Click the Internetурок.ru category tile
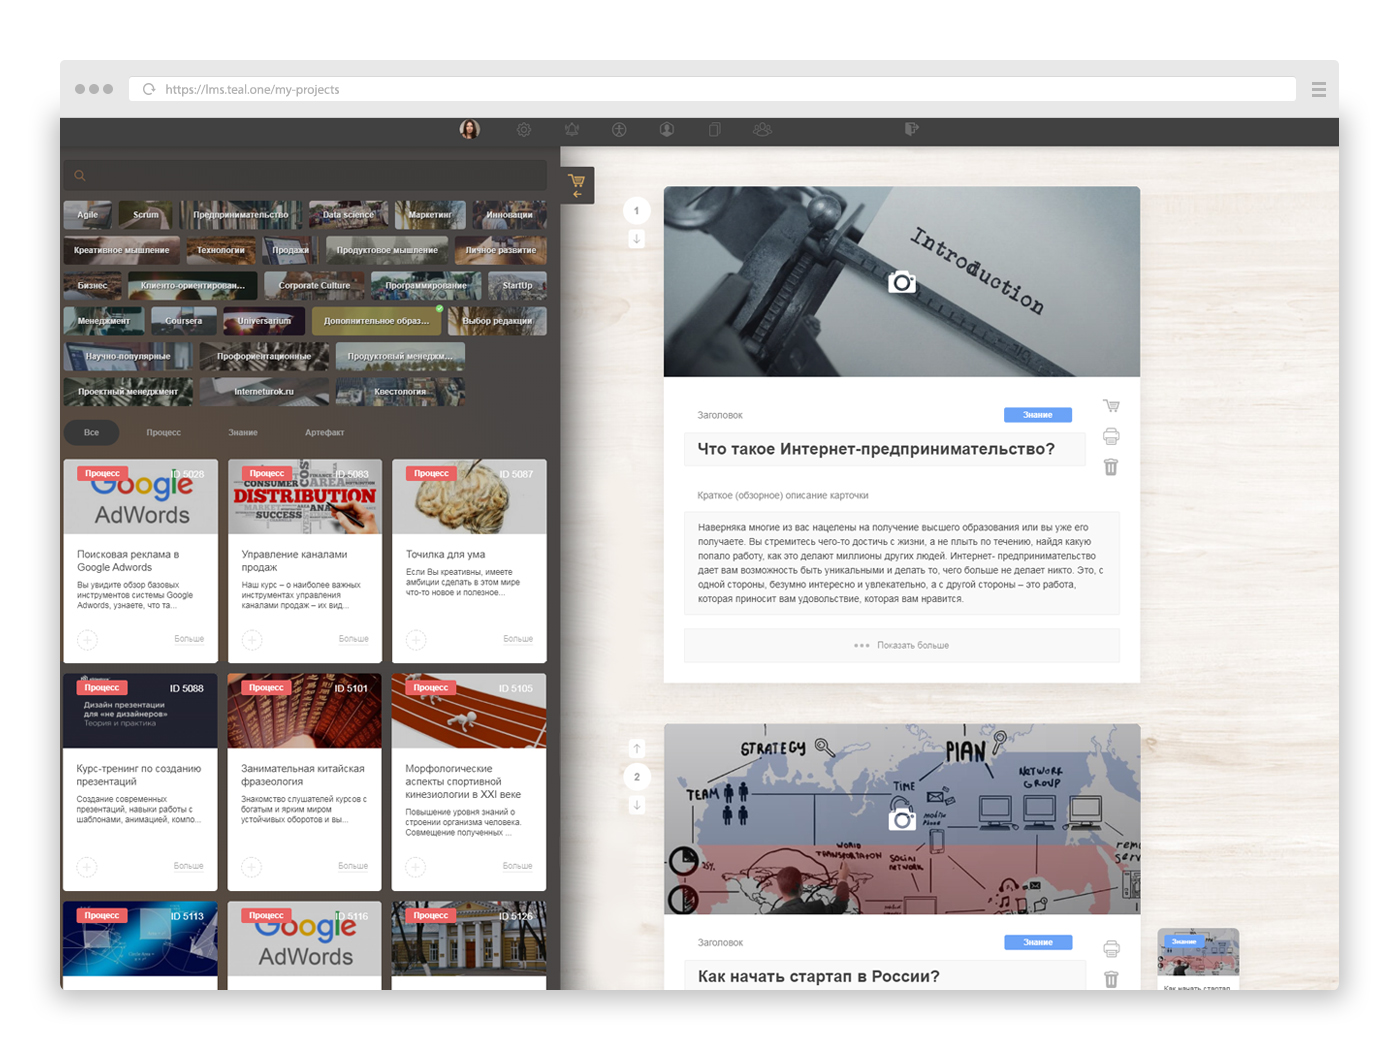 [x=264, y=391]
